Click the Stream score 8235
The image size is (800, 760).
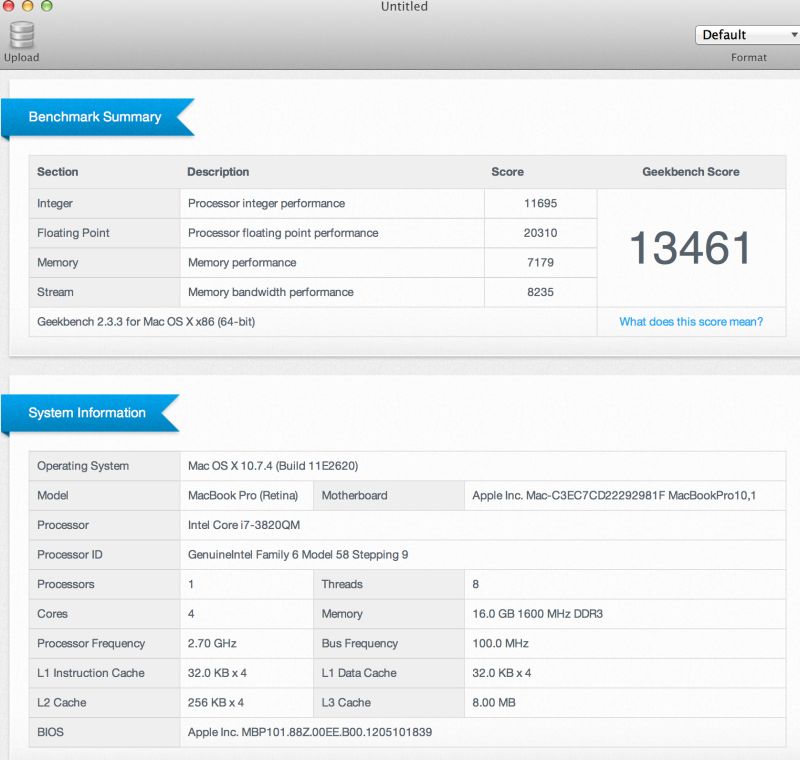pyautogui.click(x=540, y=292)
